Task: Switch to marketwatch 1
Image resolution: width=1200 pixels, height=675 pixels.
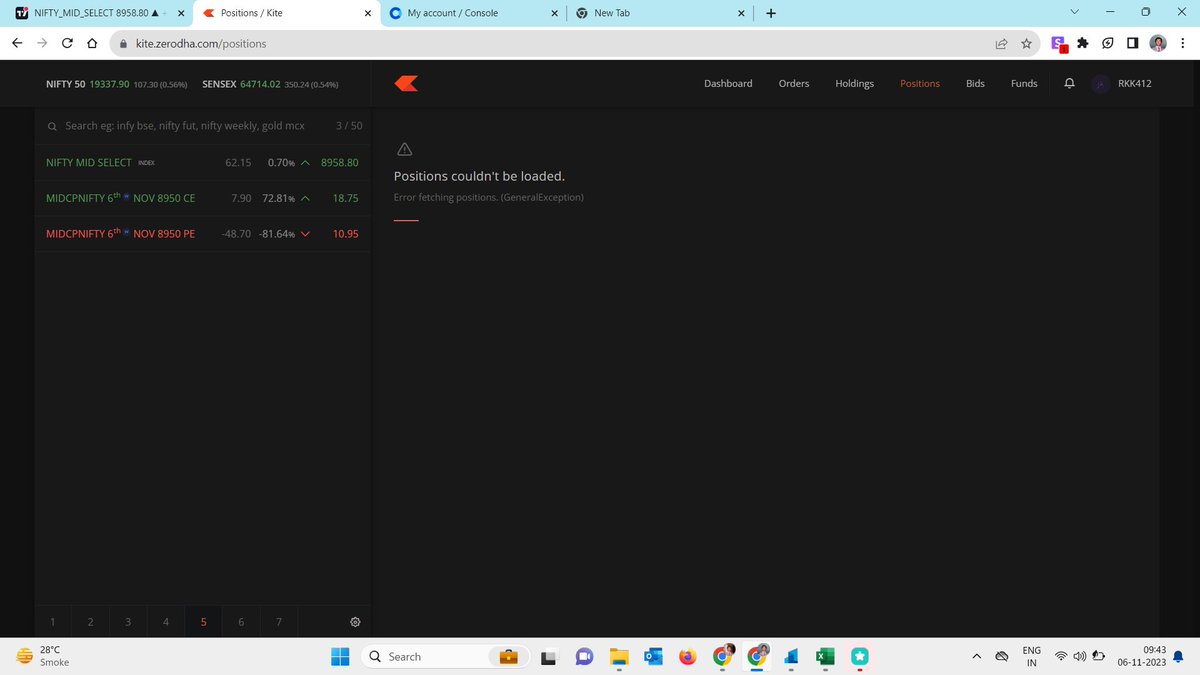Action: [53, 622]
